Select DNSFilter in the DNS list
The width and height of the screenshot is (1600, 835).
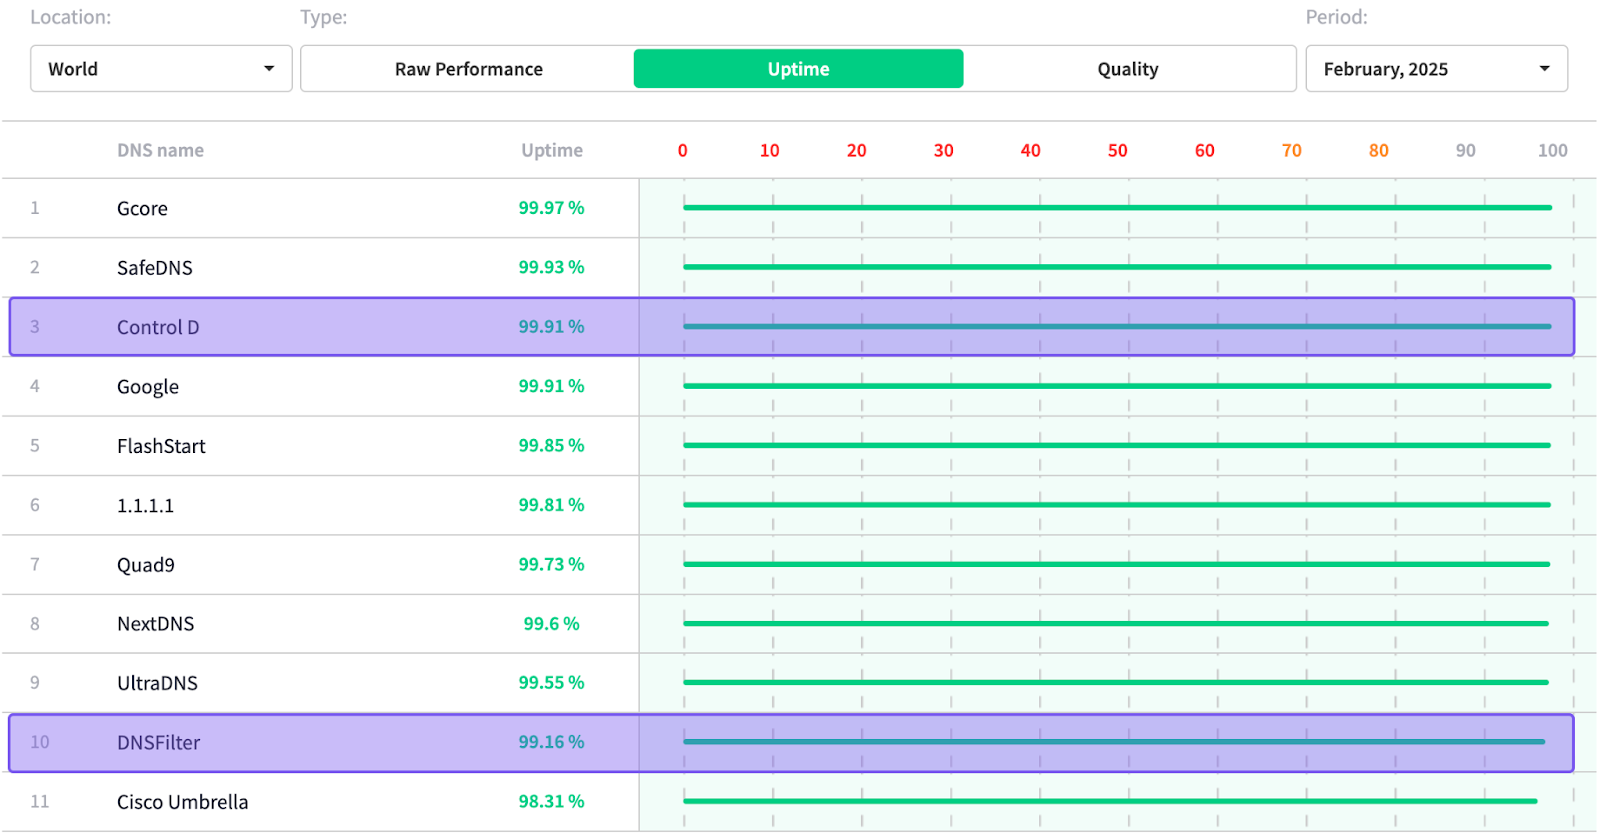coord(158,742)
